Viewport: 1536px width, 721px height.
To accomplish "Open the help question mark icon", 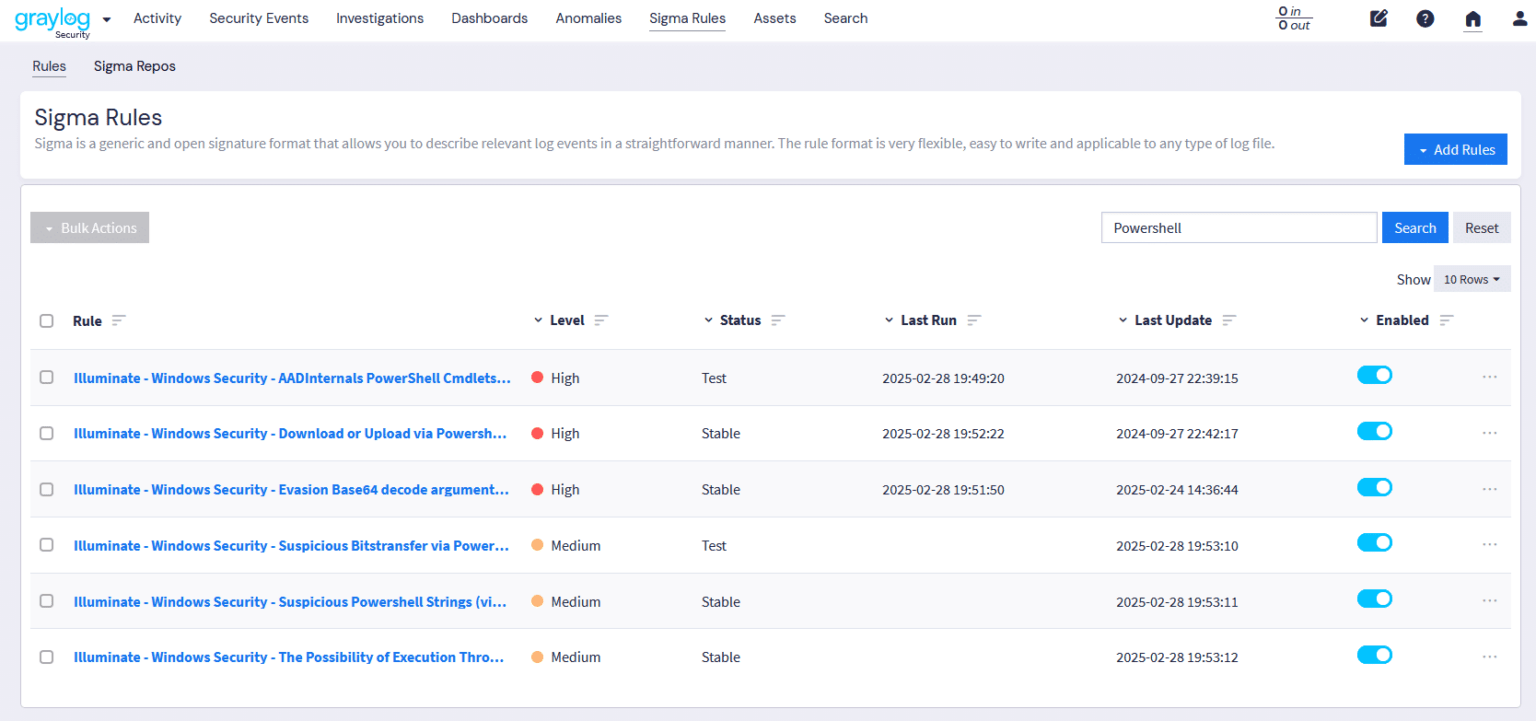I will point(1425,18).
